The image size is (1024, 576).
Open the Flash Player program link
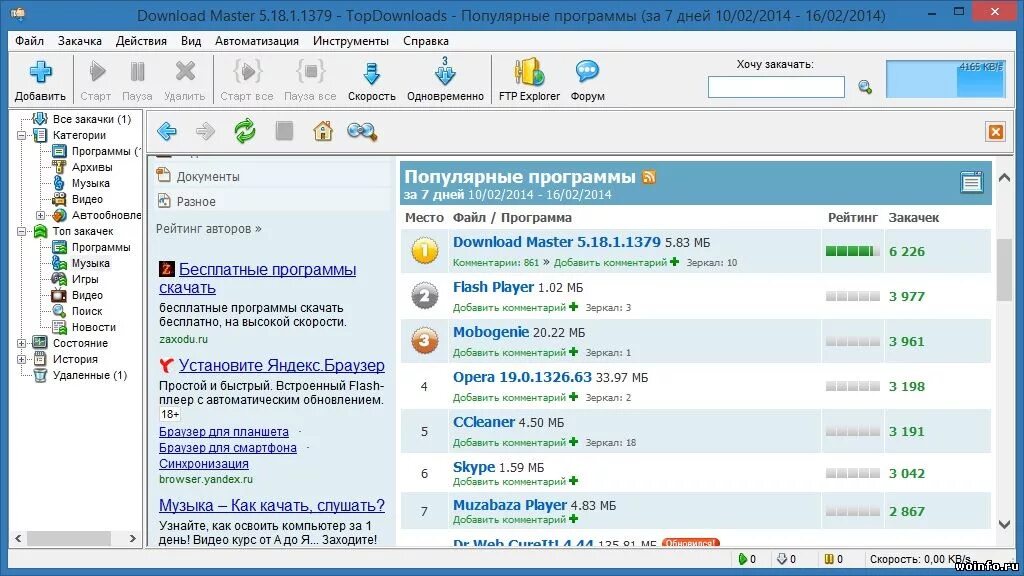point(493,287)
